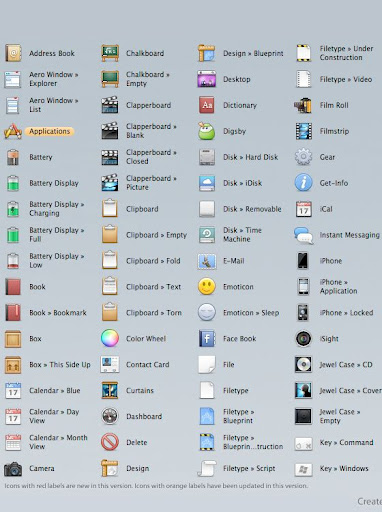The height and width of the screenshot is (512, 382).
Task: Choose the Curtains icon
Action: tap(110, 391)
